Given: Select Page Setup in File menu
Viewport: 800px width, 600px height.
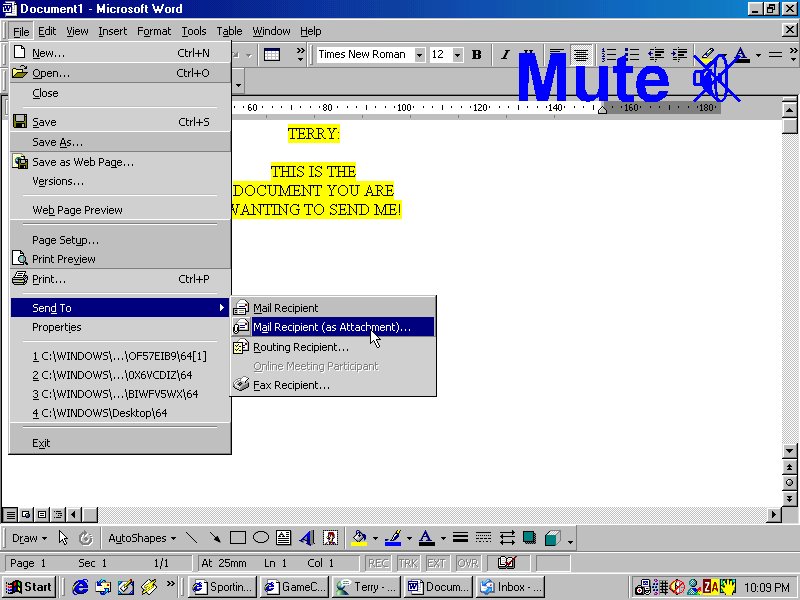Looking at the screenshot, I should 120,240.
